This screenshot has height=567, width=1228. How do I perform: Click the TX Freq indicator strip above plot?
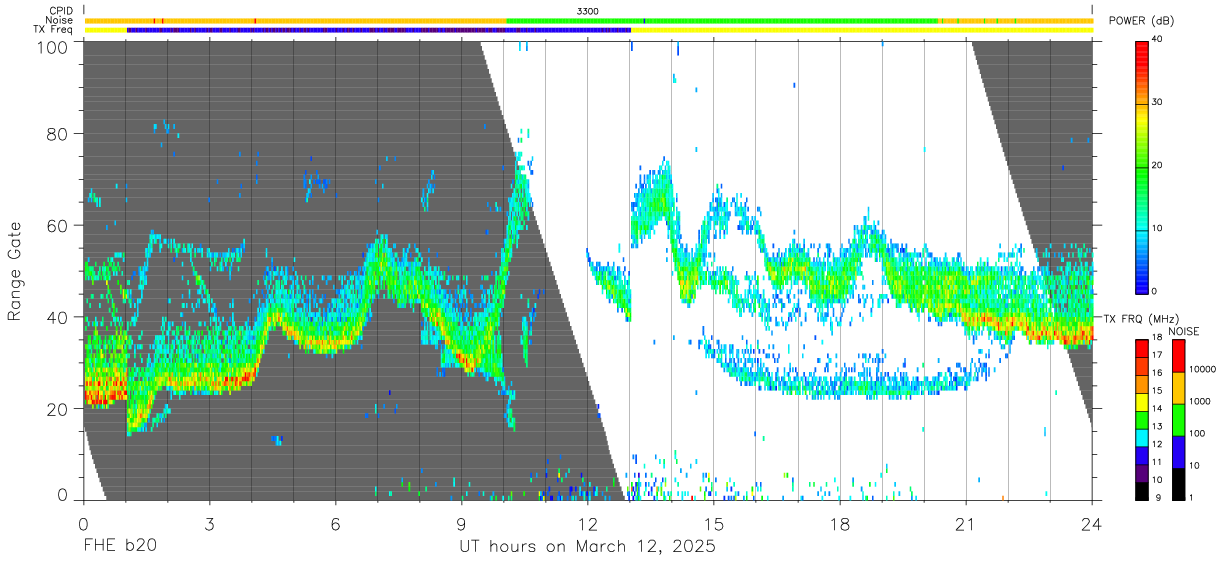pos(588,30)
